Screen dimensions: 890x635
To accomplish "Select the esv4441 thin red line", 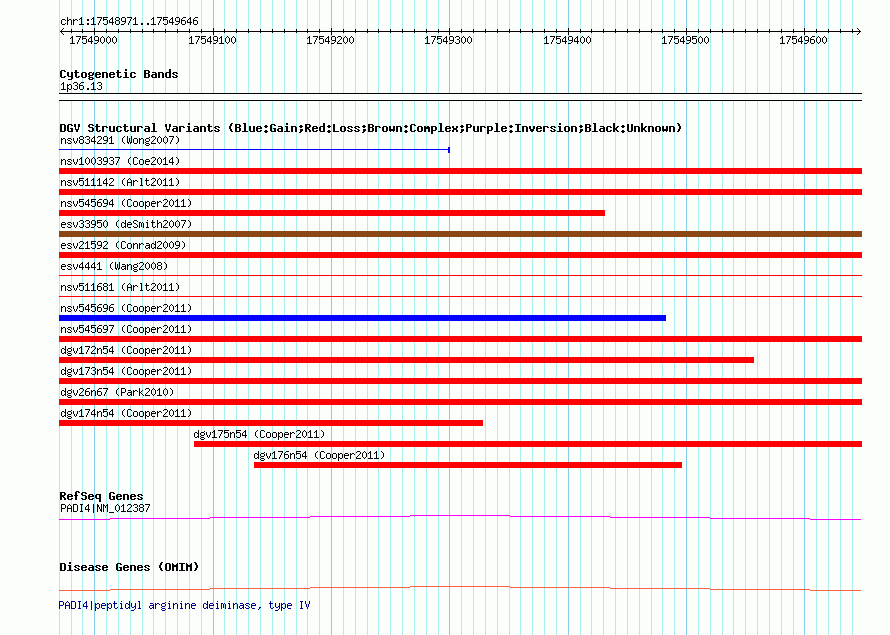I will (460, 276).
